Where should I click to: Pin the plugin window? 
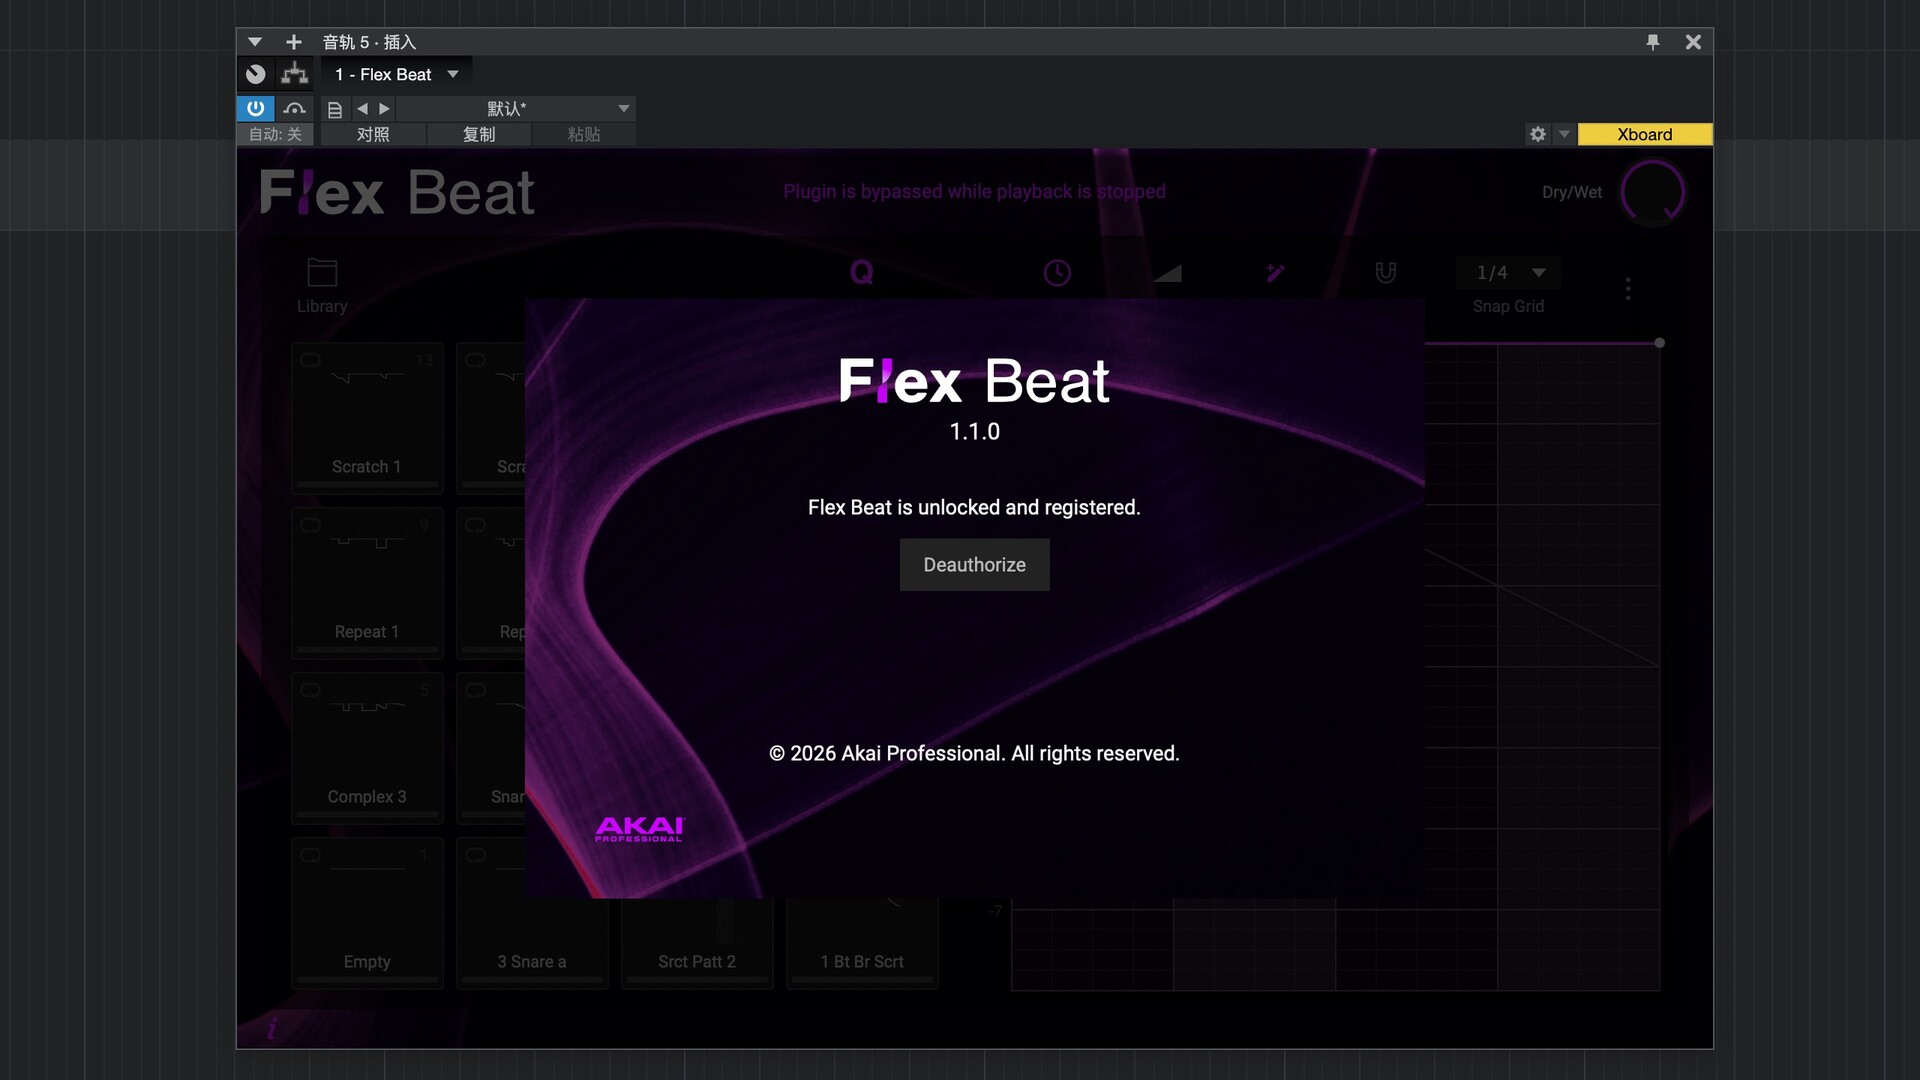click(1652, 42)
